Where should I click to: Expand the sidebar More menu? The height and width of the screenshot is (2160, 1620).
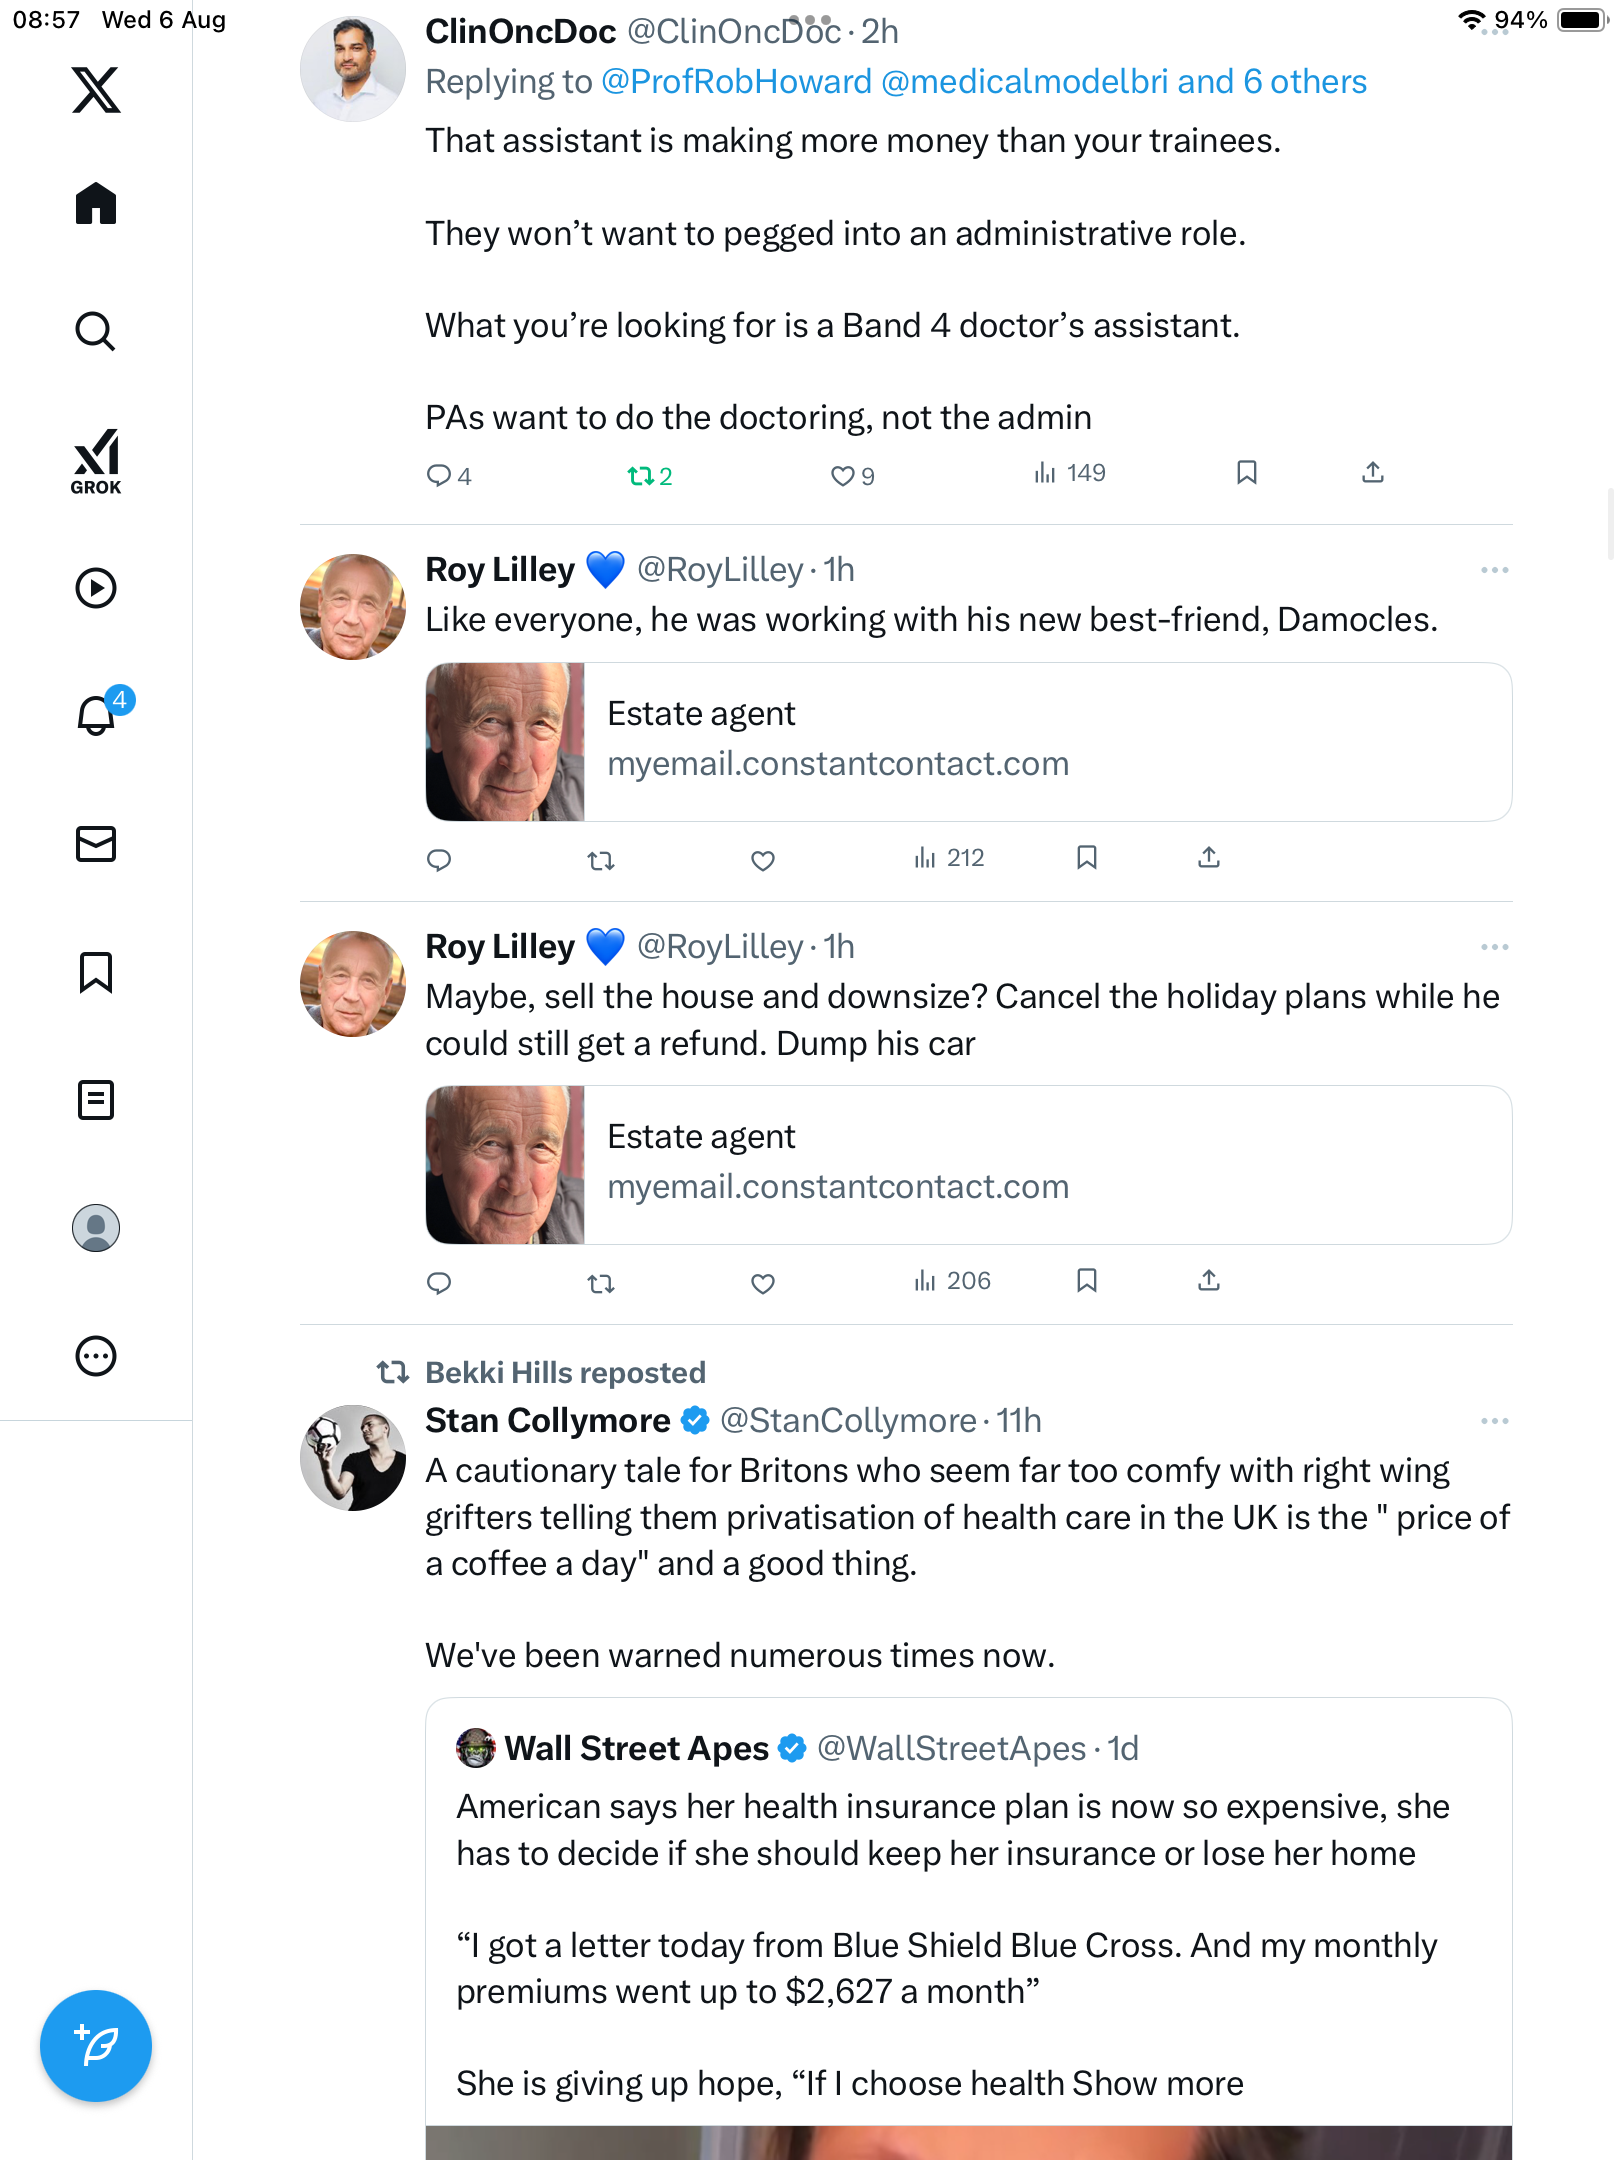[x=96, y=1356]
